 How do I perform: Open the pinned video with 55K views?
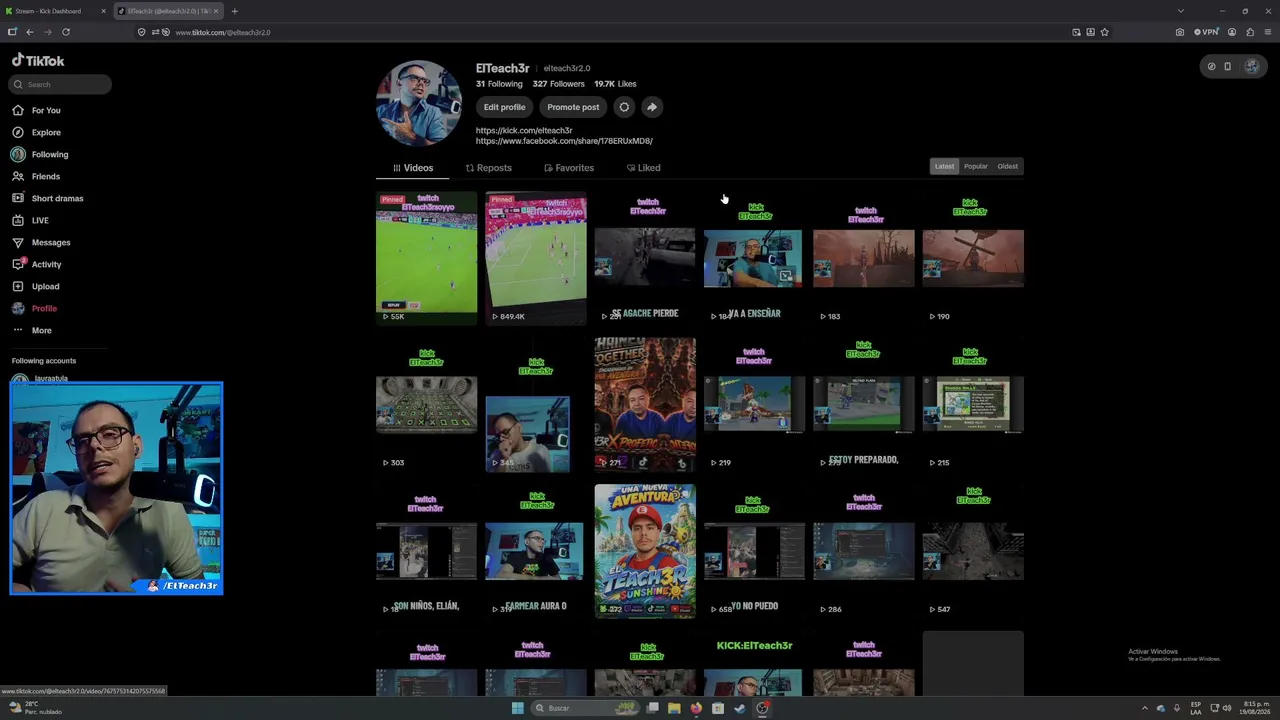pos(426,258)
